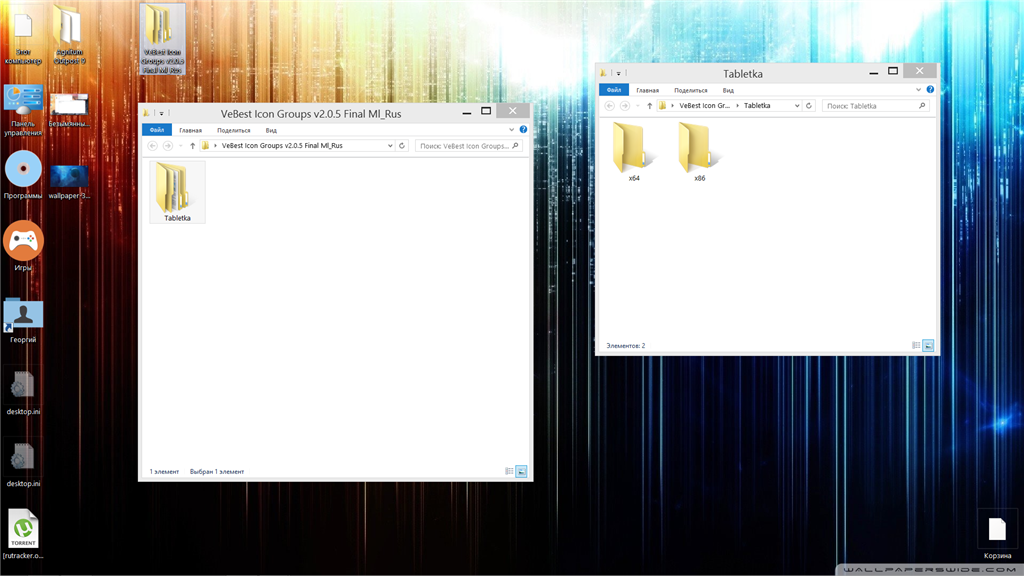Image resolution: width=1024 pixels, height=576 pixels.
Task: Click 'Элементов: 2' status text in Tabletka
Action: tap(626, 345)
